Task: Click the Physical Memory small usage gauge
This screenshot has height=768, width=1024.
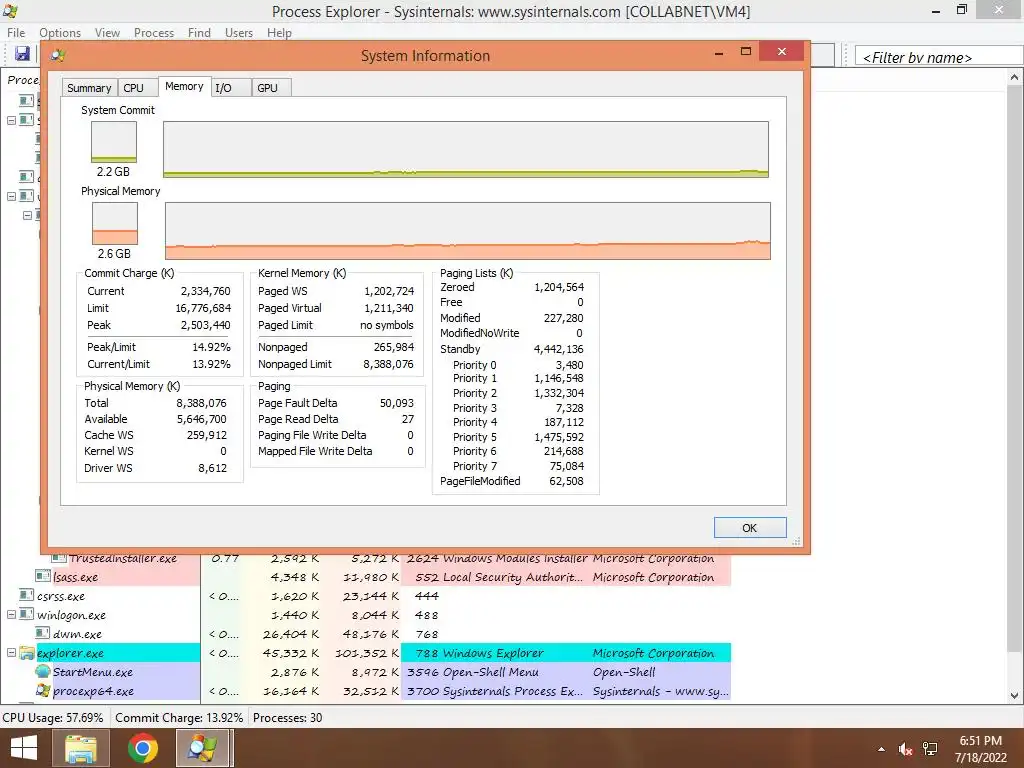Action: (115, 223)
